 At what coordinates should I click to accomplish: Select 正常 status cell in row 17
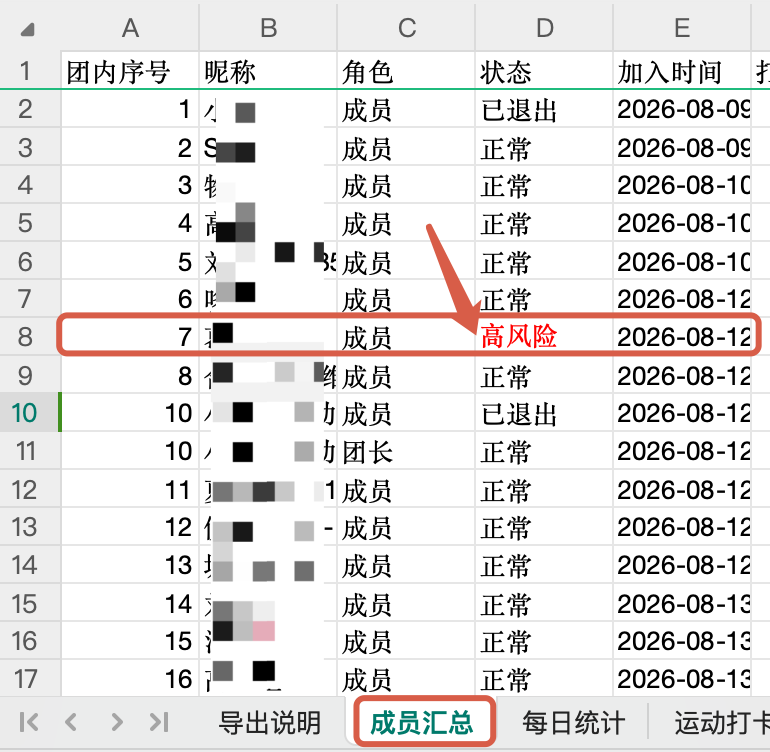[544, 679]
